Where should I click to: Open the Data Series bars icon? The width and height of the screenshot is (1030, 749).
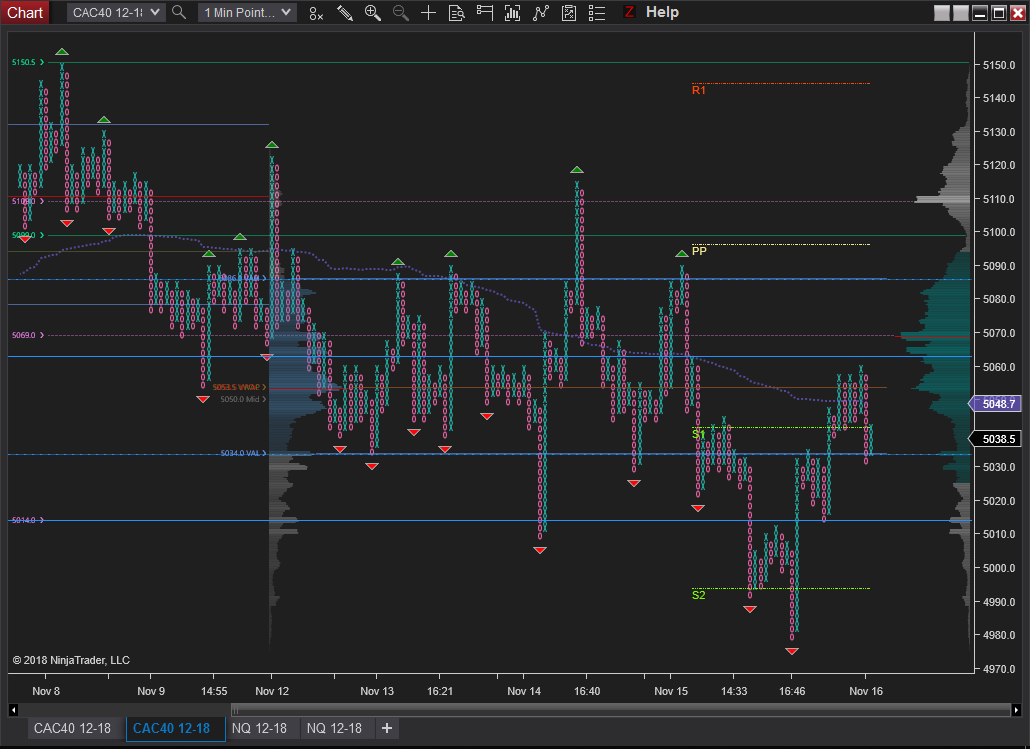pos(512,13)
